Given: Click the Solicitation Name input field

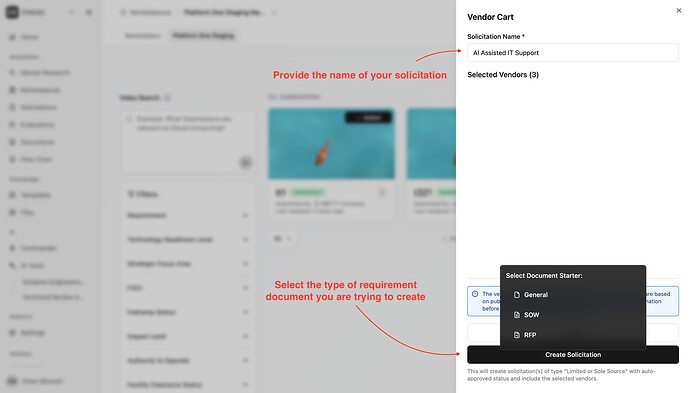Looking at the screenshot, I should (573, 53).
